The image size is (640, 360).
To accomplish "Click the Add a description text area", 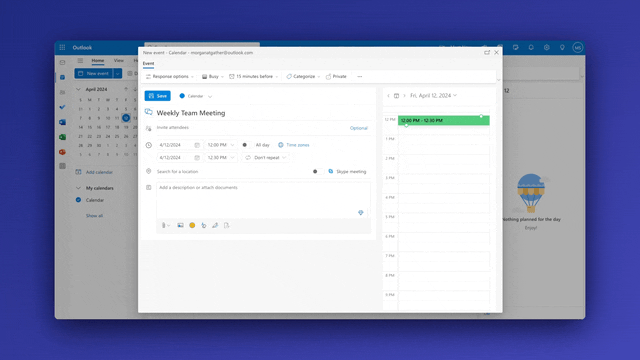I will click(263, 200).
